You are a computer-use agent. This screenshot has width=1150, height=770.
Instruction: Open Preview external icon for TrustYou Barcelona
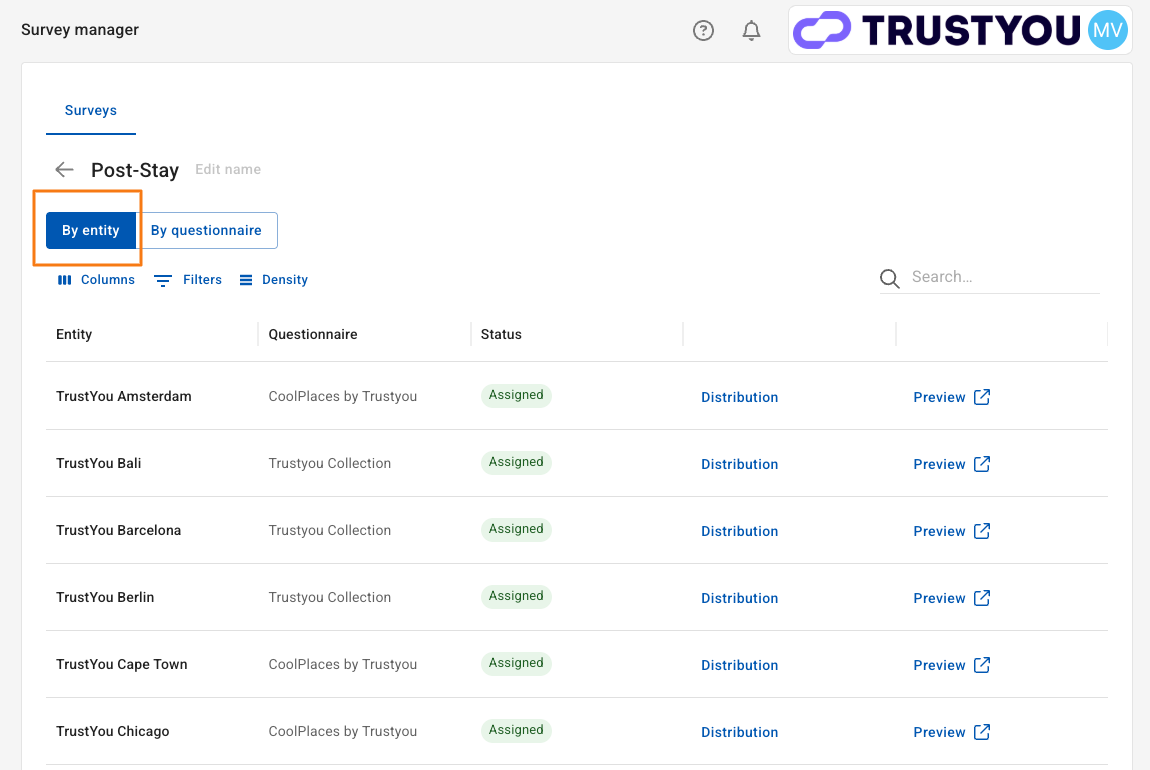(x=982, y=531)
